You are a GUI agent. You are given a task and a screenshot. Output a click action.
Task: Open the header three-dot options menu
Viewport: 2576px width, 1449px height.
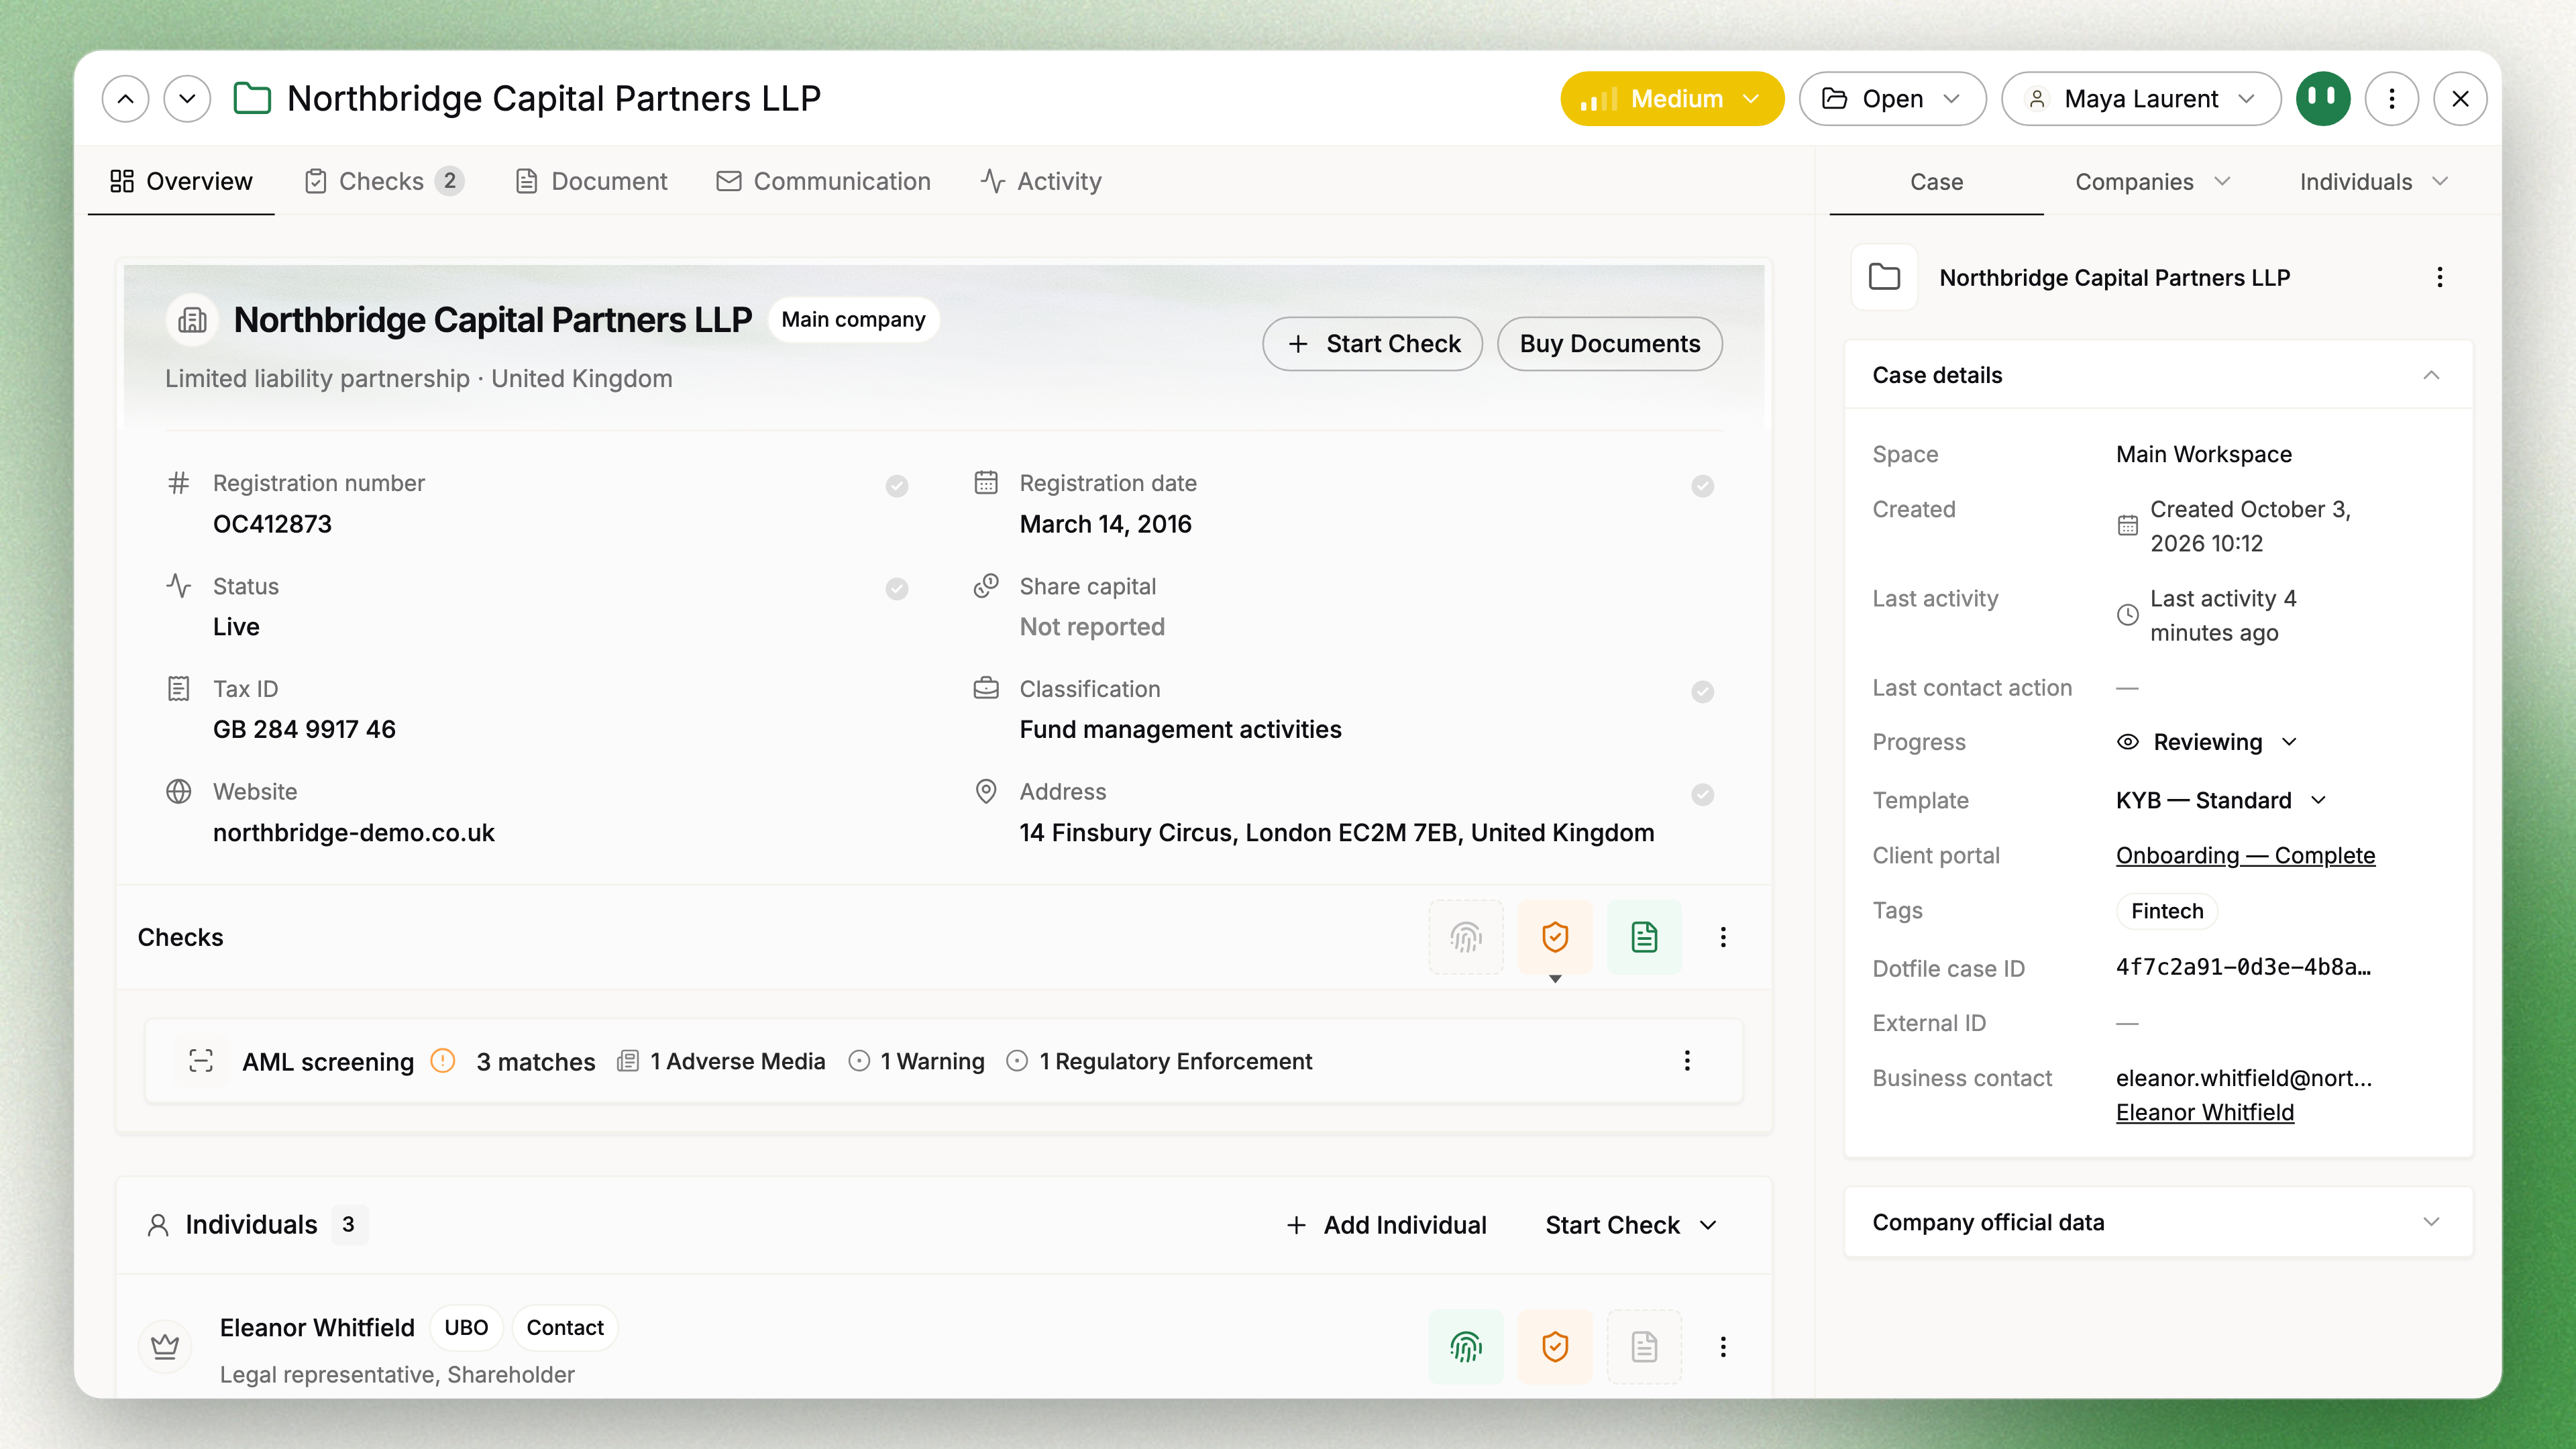(2391, 98)
